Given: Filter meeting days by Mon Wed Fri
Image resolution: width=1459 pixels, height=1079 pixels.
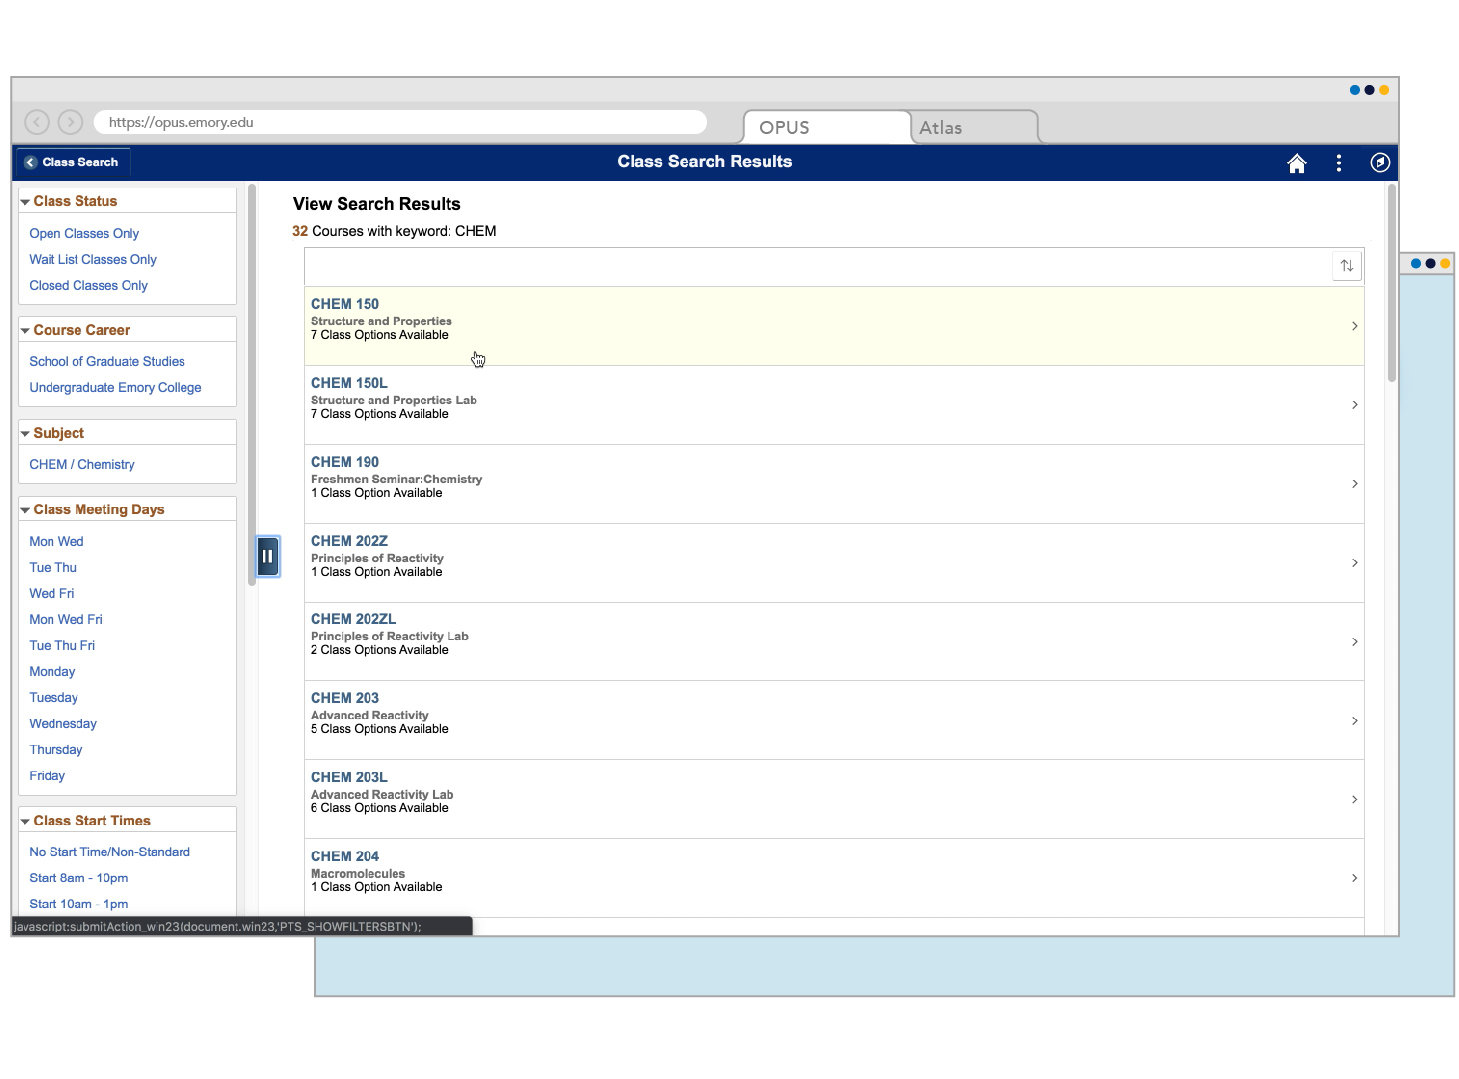Looking at the screenshot, I should [x=66, y=619].
